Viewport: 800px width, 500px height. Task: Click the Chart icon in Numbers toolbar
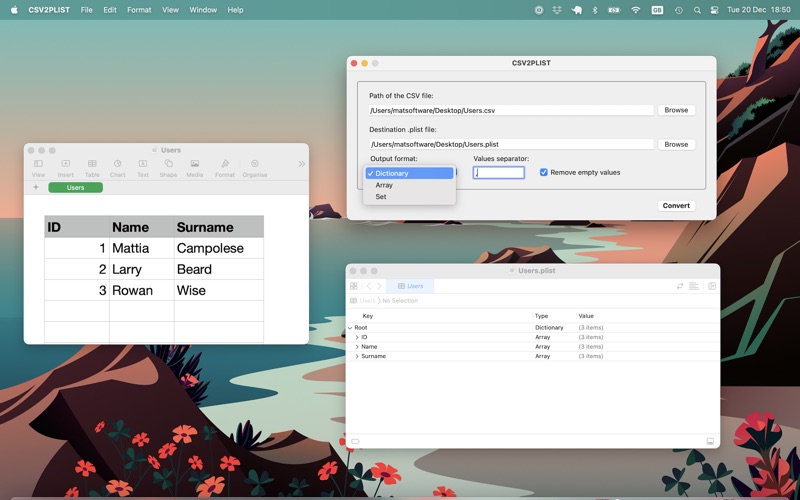click(x=117, y=164)
